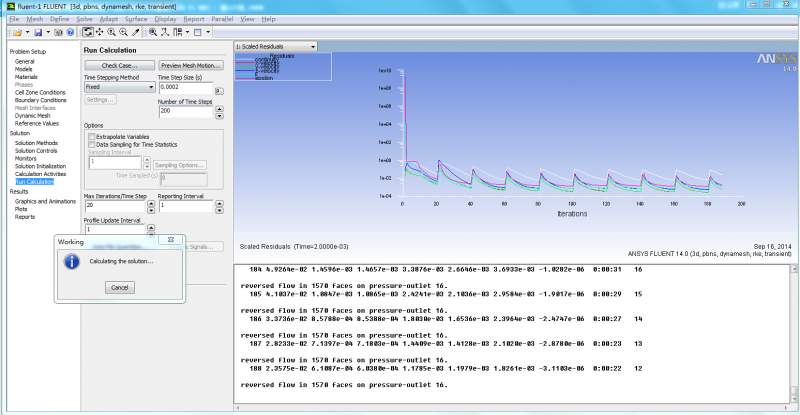This screenshot has height=415, width=800.
Task: Click the window layout arrangement icon
Action: point(178,32)
